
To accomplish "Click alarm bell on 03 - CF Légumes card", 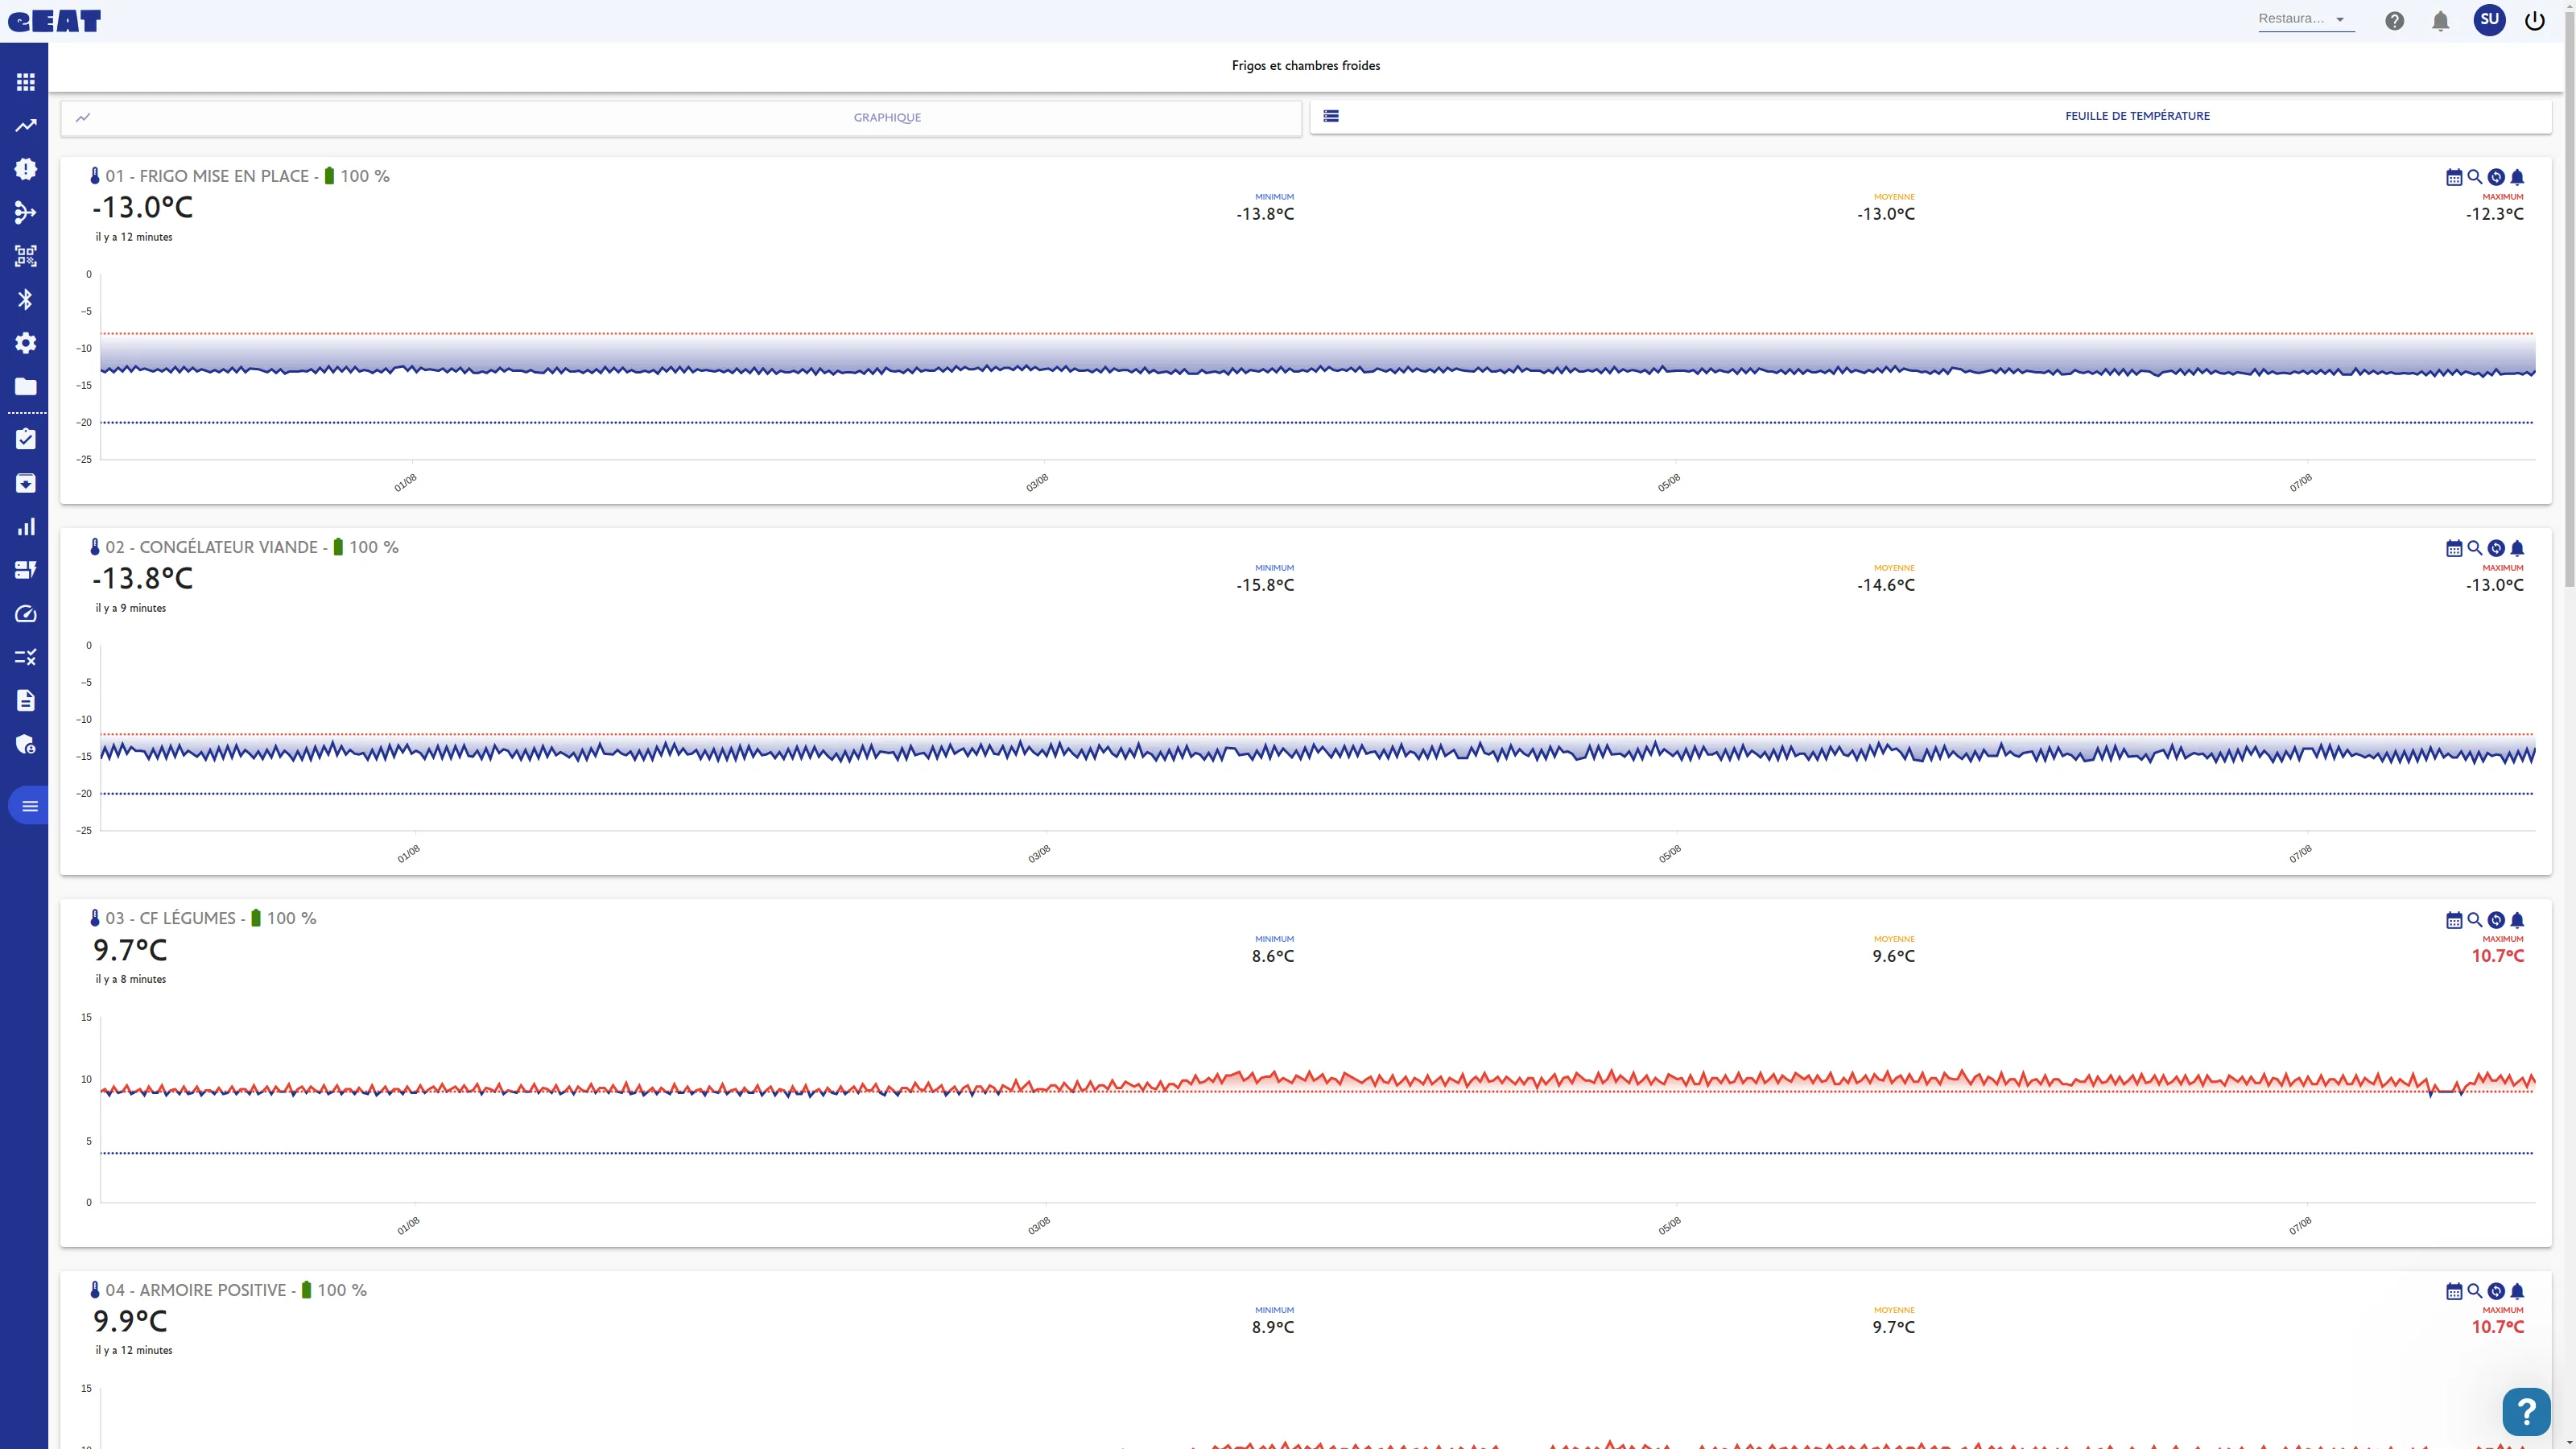I will 2517,920.
